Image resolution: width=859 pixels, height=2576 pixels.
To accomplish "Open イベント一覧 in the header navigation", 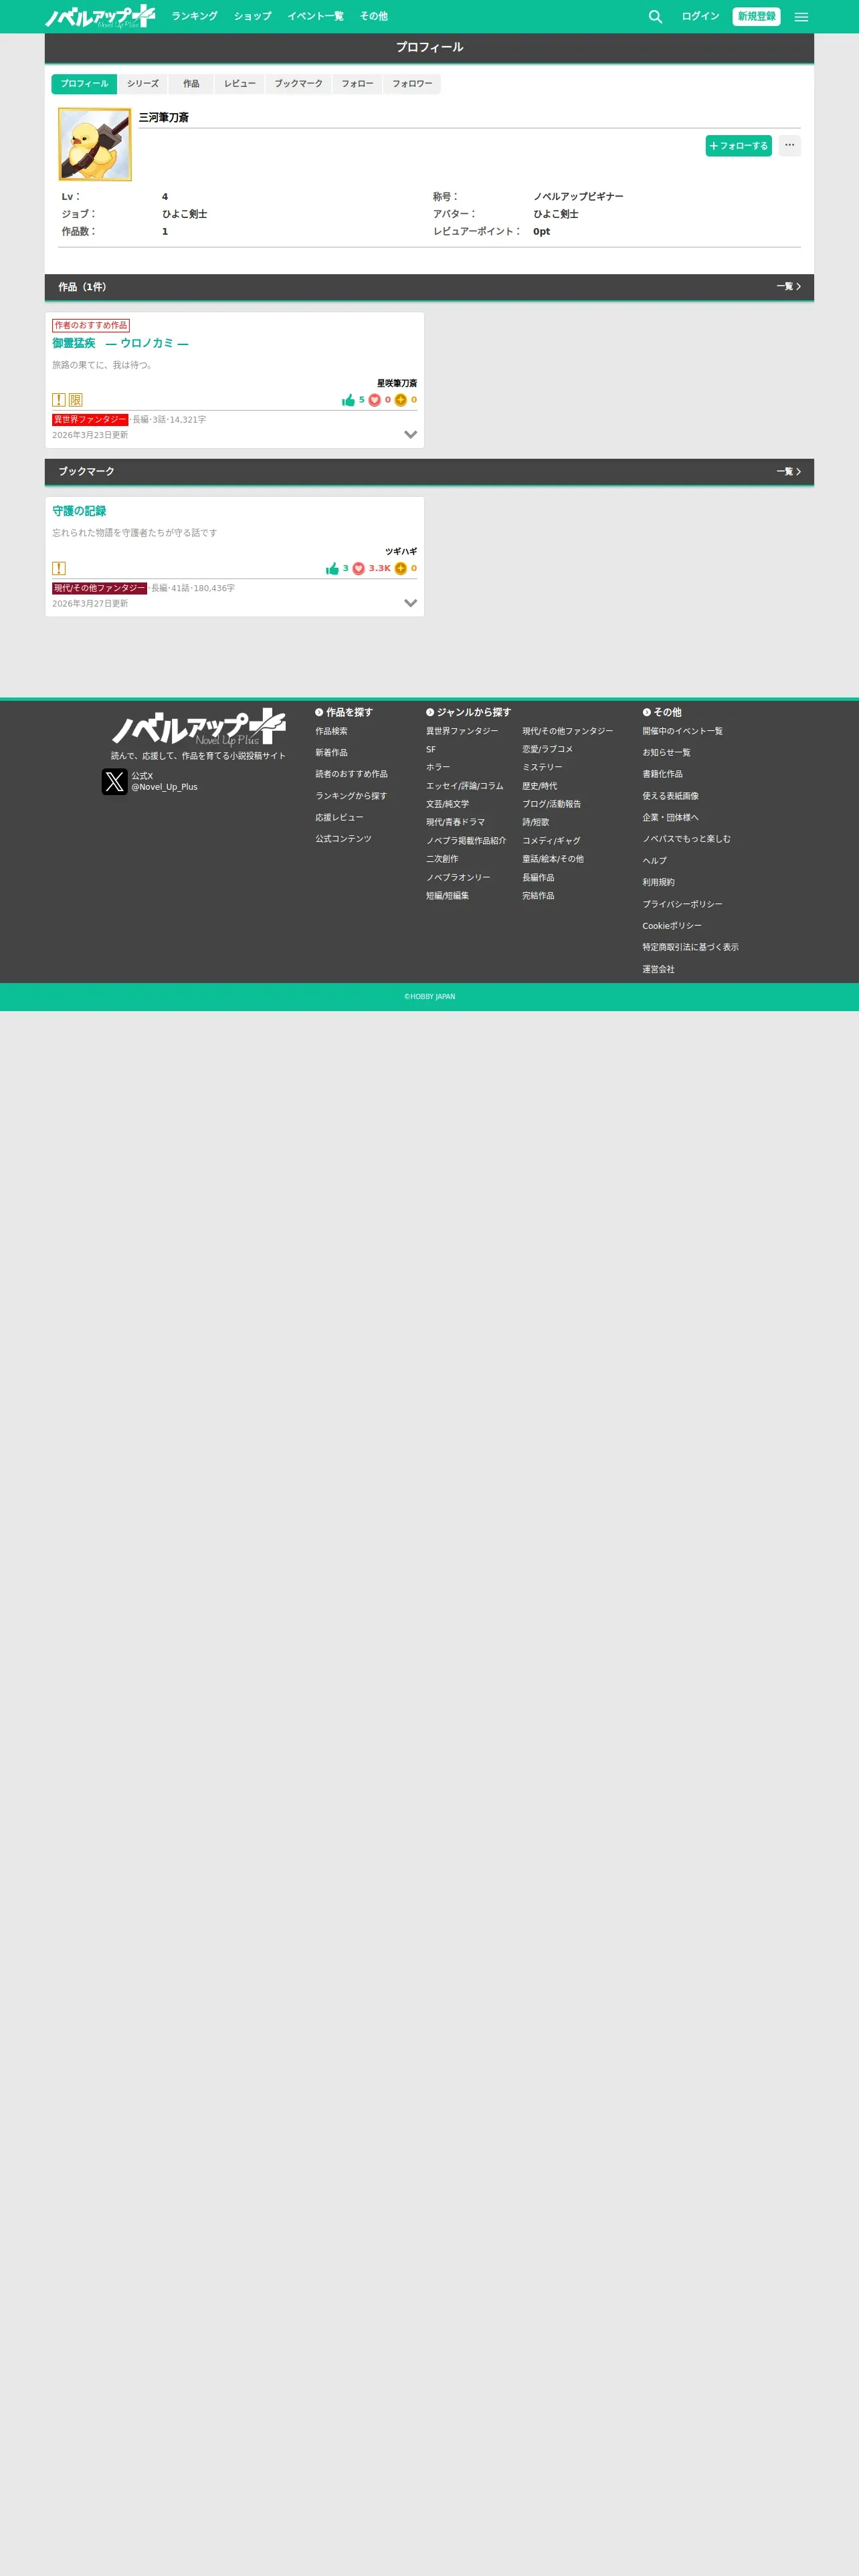I will [x=315, y=16].
